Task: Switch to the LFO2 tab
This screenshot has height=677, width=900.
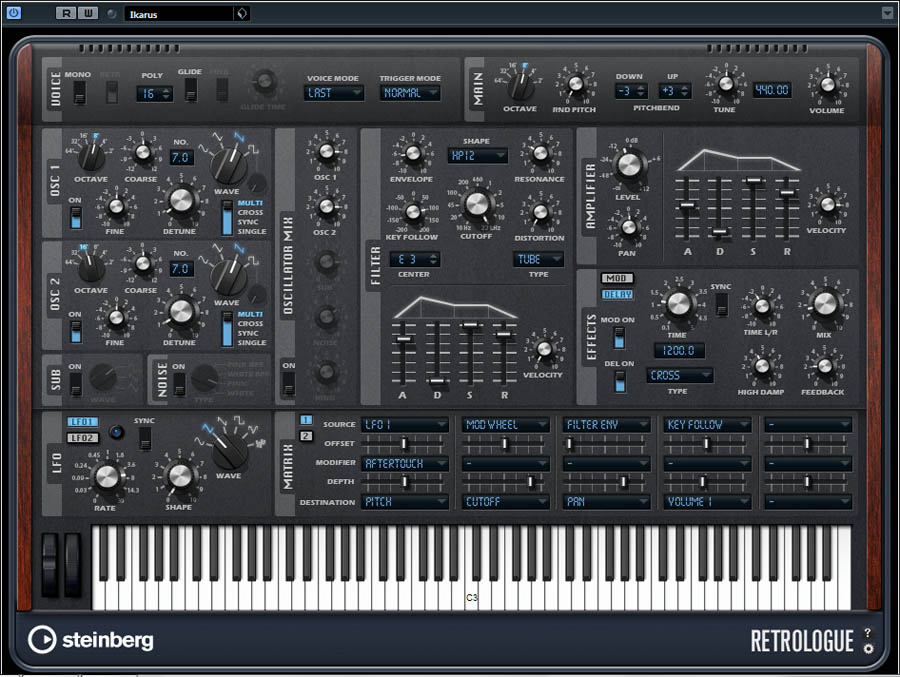Action: click(x=82, y=438)
